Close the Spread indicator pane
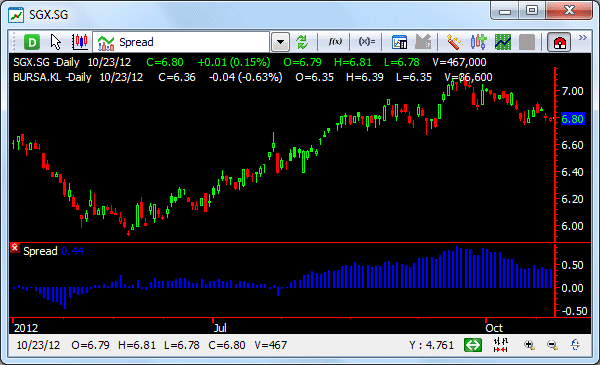This screenshot has width=600, height=365. tap(15, 248)
